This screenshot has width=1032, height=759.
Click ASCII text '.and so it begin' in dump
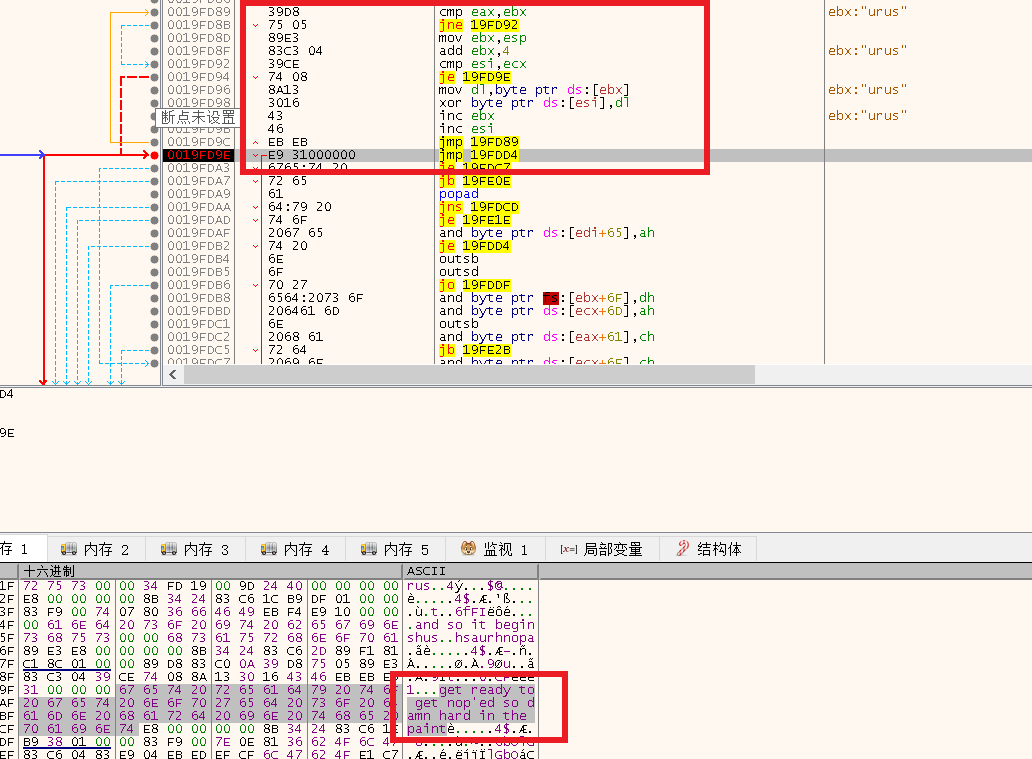471,625
